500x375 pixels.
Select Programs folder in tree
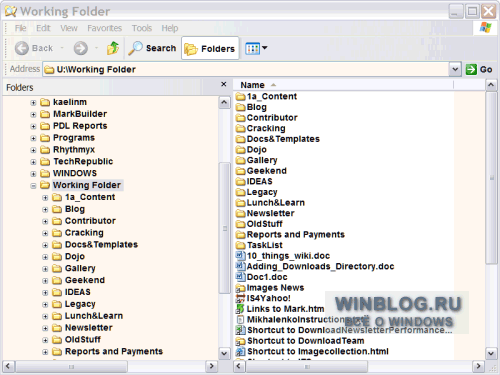pos(74,138)
